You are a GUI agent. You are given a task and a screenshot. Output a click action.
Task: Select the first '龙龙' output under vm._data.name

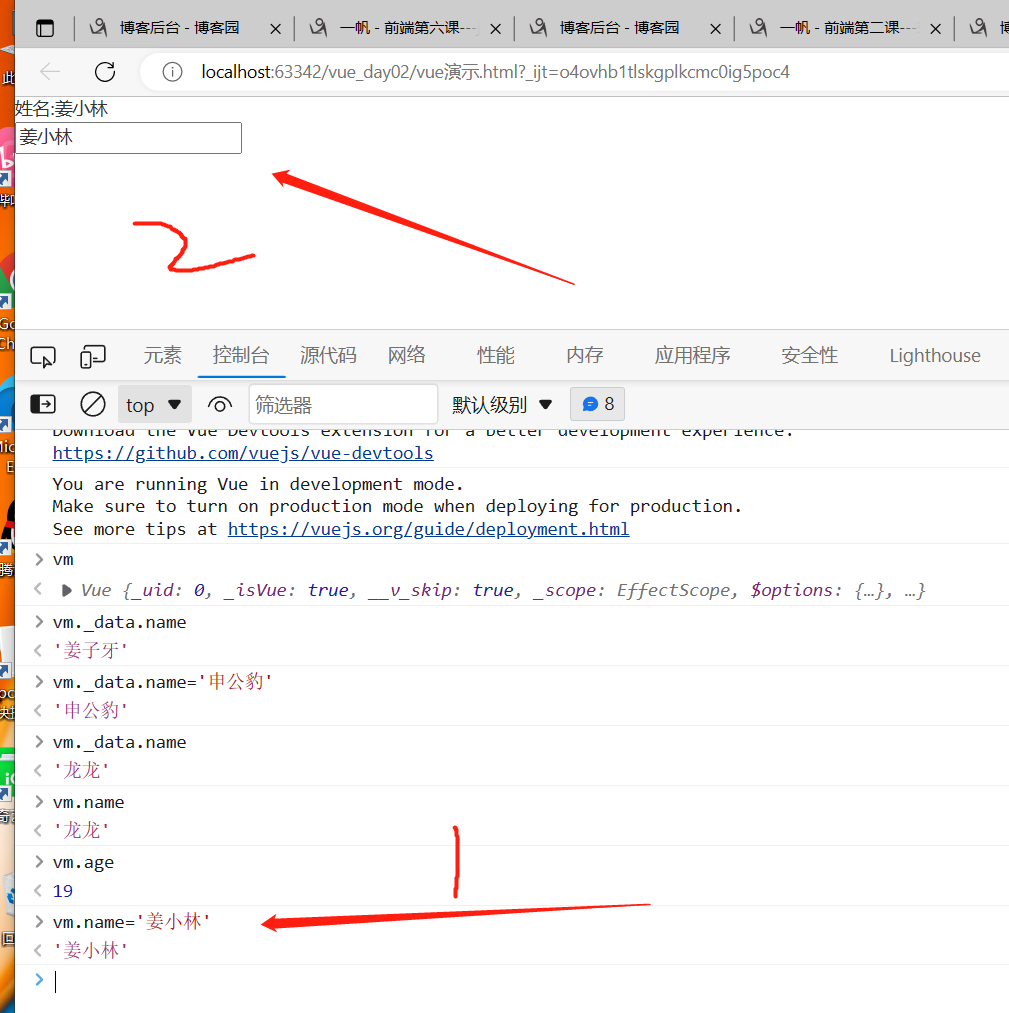pos(81,771)
